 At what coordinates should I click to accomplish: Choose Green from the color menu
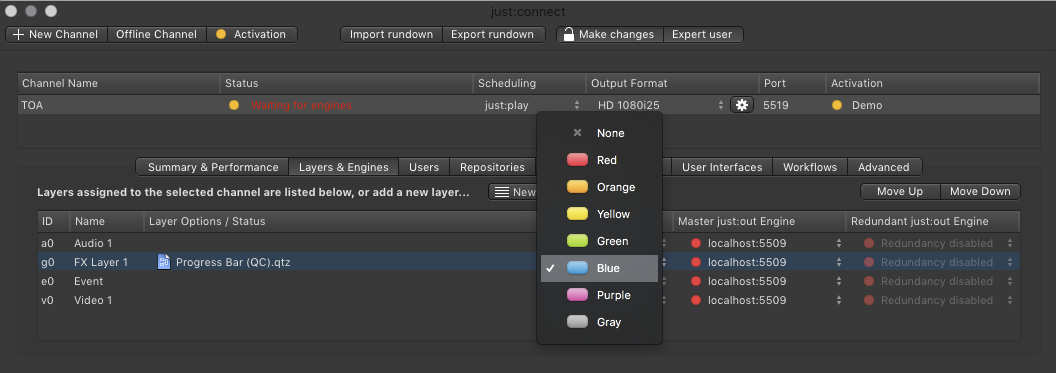click(599, 241)
